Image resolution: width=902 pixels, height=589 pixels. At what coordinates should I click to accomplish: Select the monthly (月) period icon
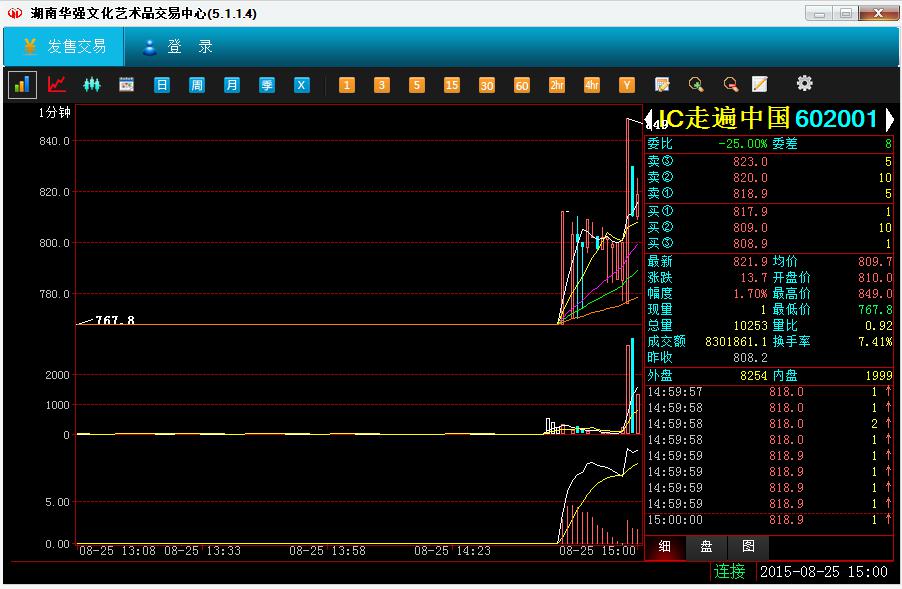coord(232,85)
